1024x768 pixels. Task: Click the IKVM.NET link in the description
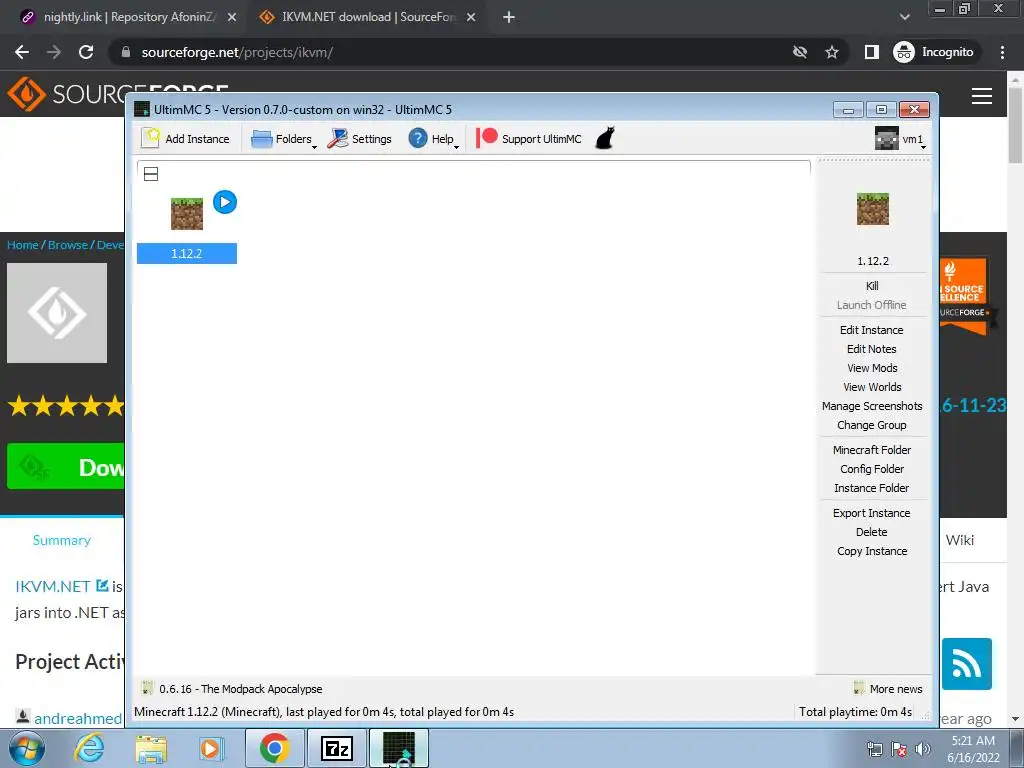click(52, 586)
